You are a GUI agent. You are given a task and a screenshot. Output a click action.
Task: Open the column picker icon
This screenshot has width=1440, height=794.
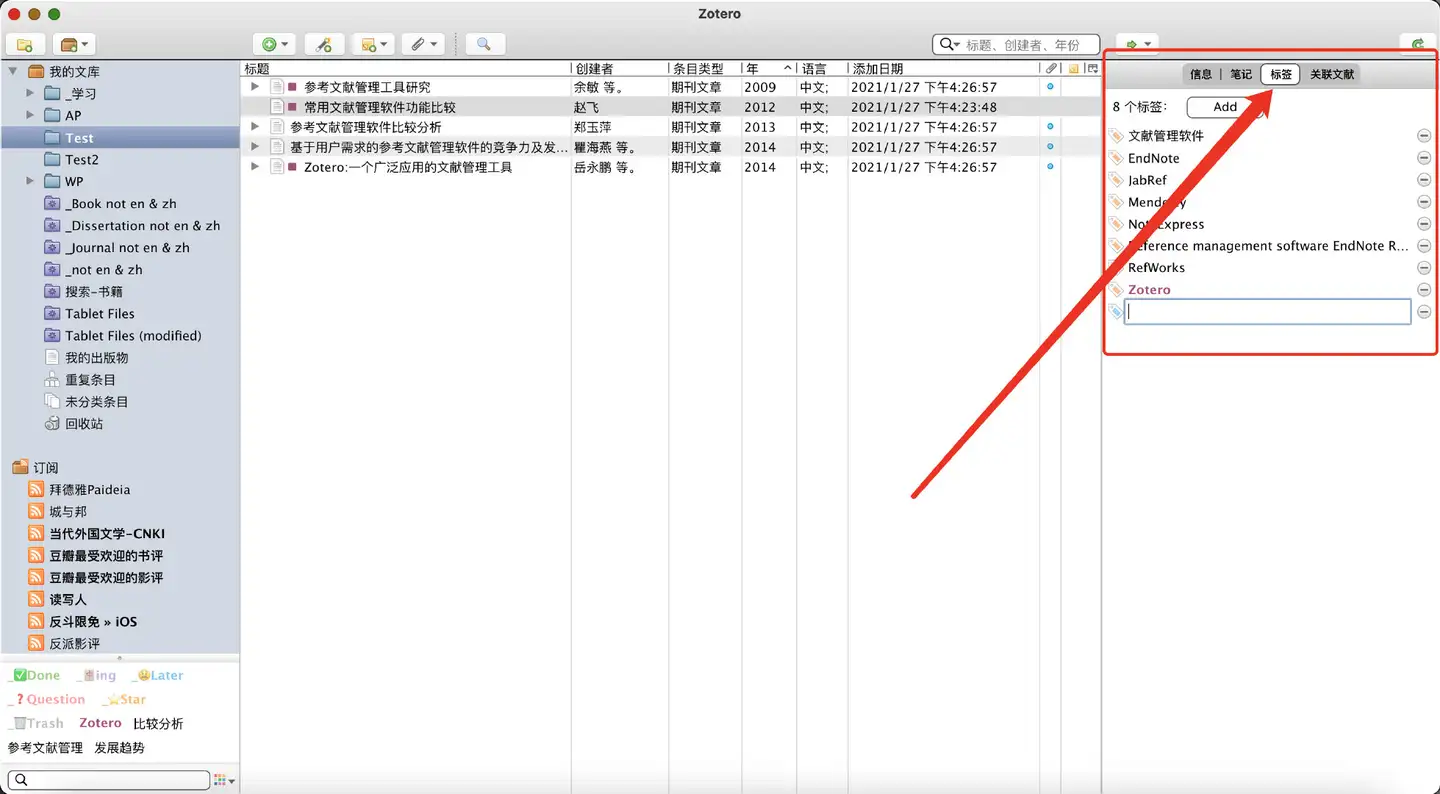pyautogui.click(x=1092, y=69)
